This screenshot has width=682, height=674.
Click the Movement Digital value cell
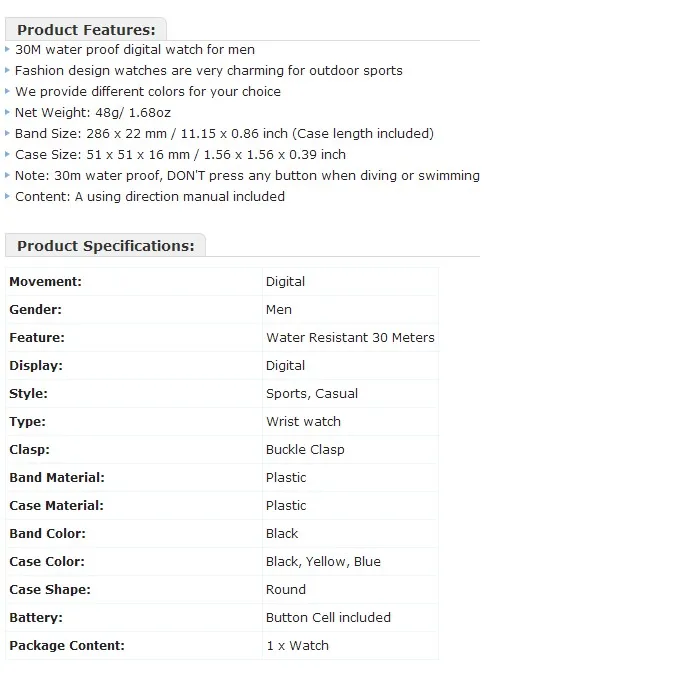[x=350, y=282]
